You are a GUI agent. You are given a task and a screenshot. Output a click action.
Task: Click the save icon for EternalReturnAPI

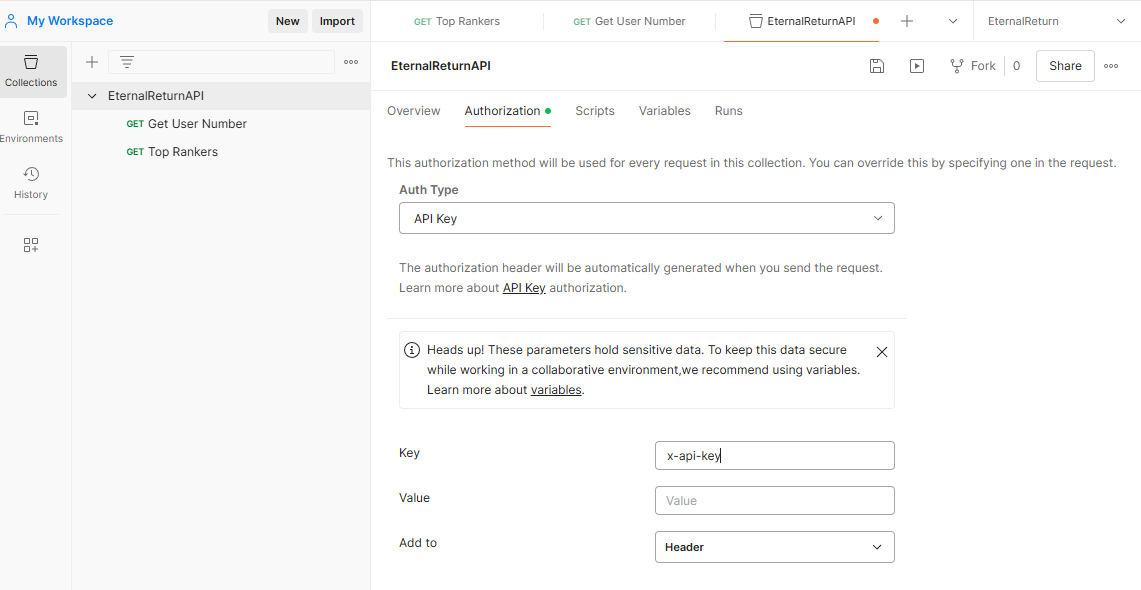click(x=877, y=66)
